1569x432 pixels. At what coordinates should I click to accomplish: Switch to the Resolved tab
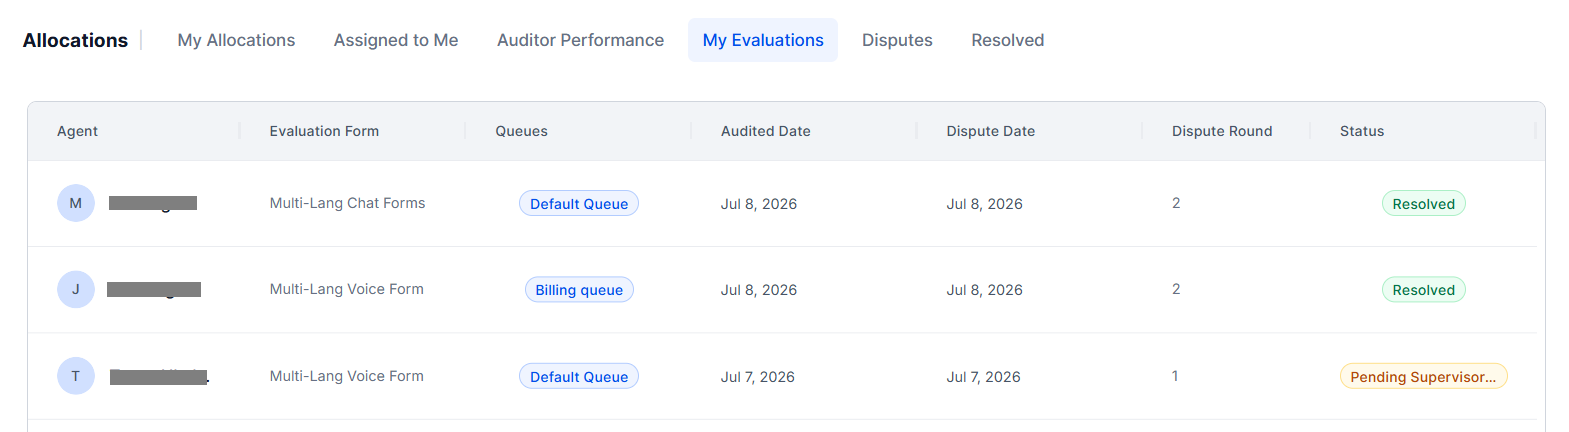coord(1007,40)
